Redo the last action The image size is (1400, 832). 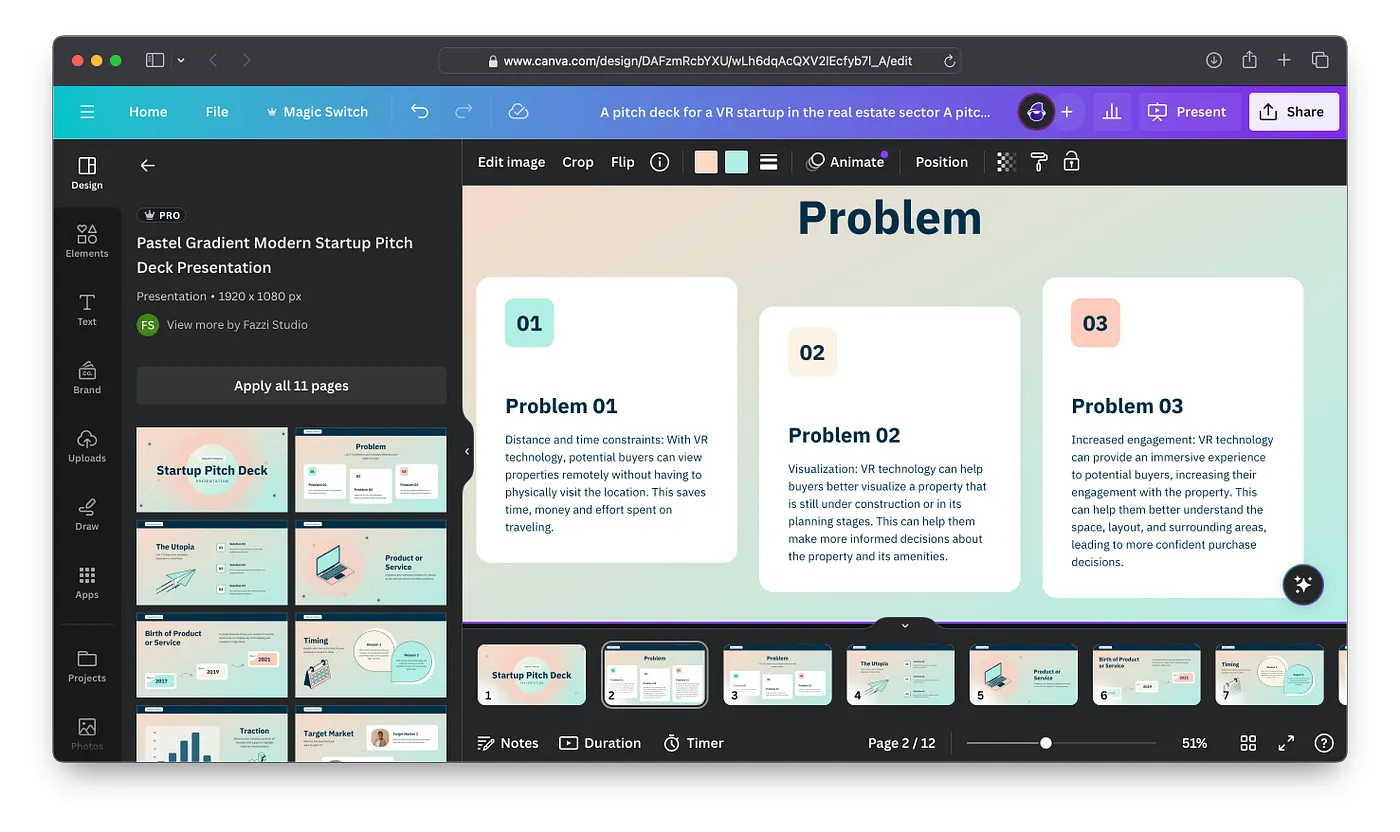pos(464,112)
